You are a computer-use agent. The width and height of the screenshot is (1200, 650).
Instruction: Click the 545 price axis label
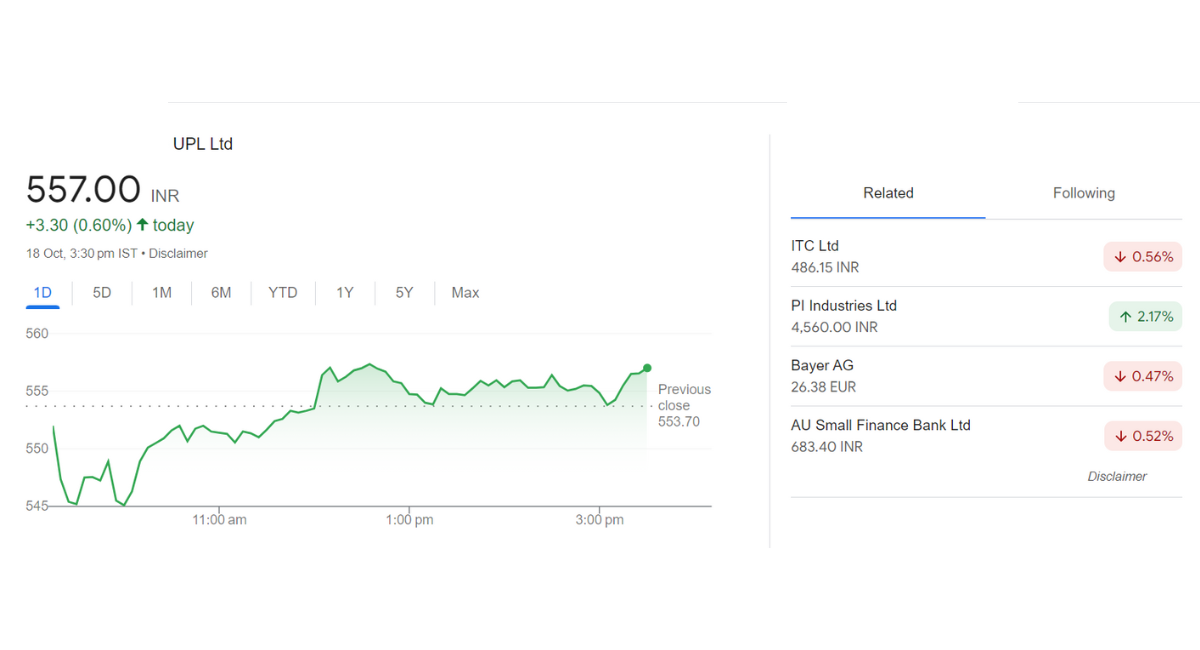click(37, 506)
